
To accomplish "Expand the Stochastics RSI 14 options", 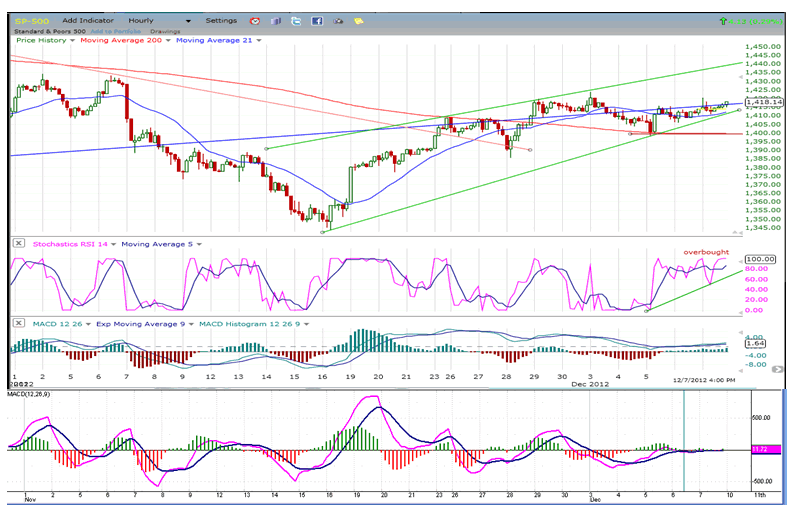I will pos(115,243).
